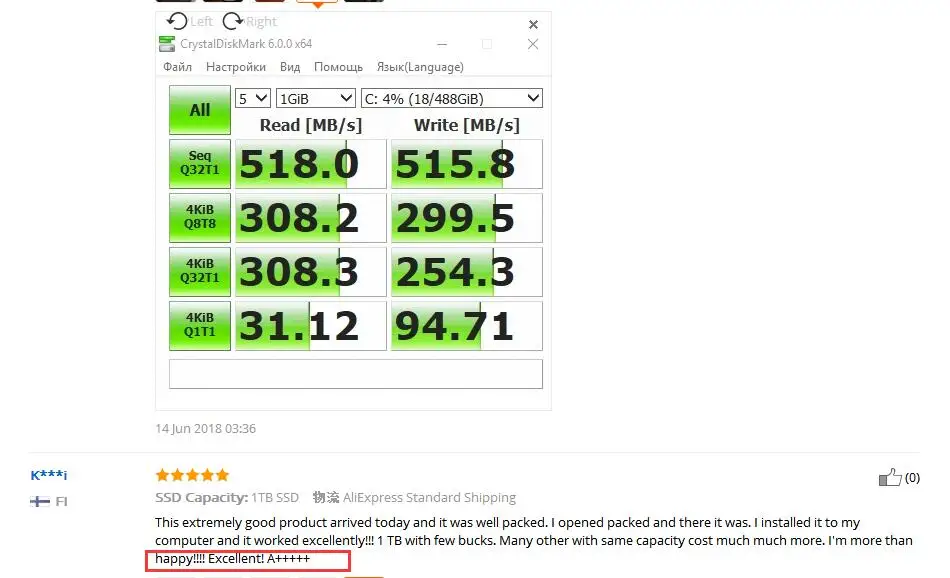Rotate the image right

tap(250, 21)
